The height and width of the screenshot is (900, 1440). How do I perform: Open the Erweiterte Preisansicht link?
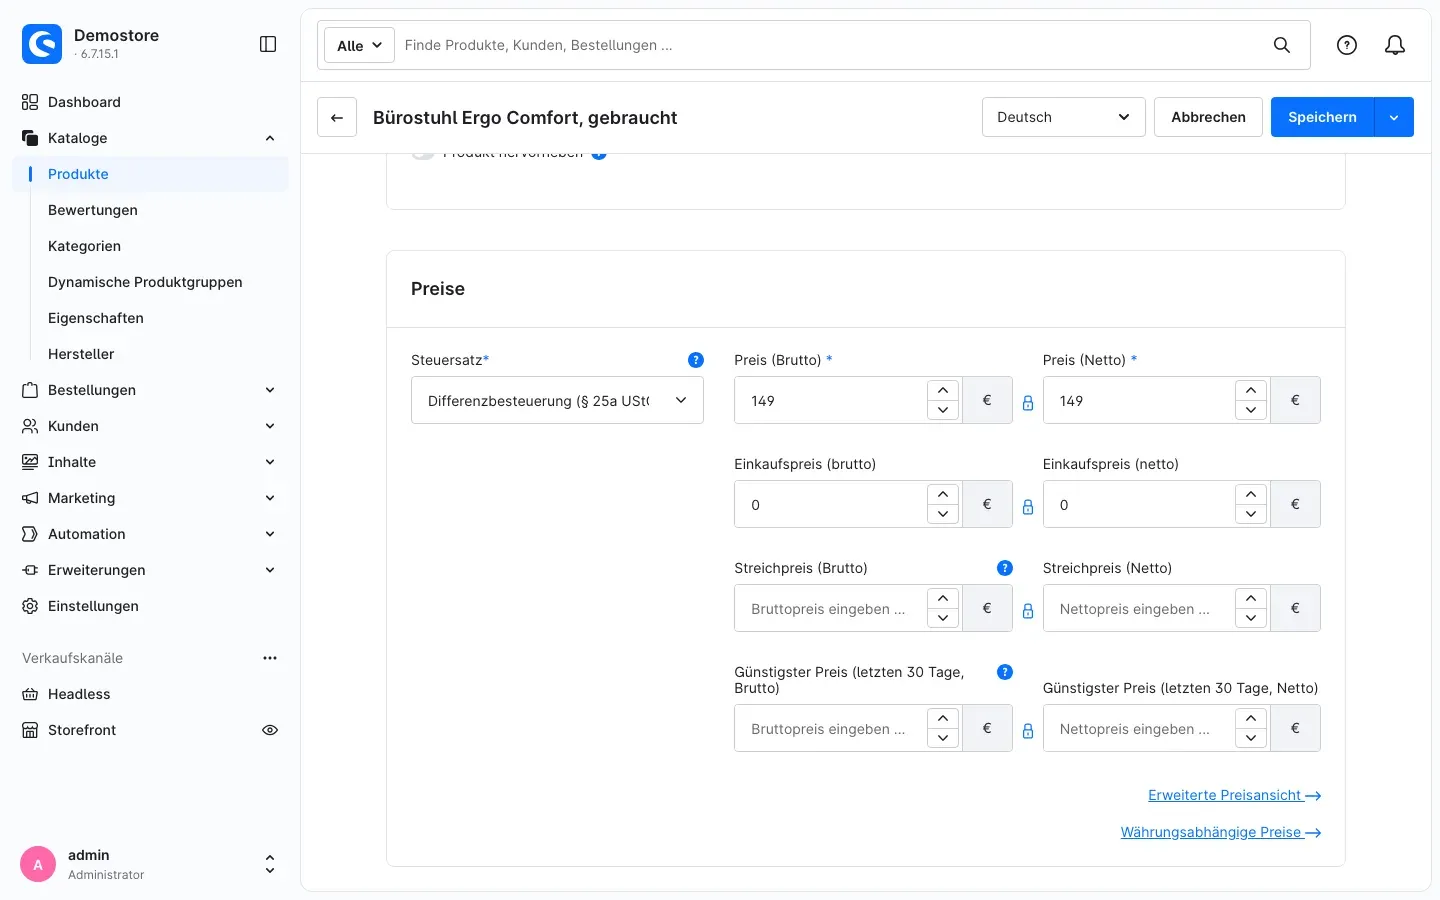point(1235,795)
